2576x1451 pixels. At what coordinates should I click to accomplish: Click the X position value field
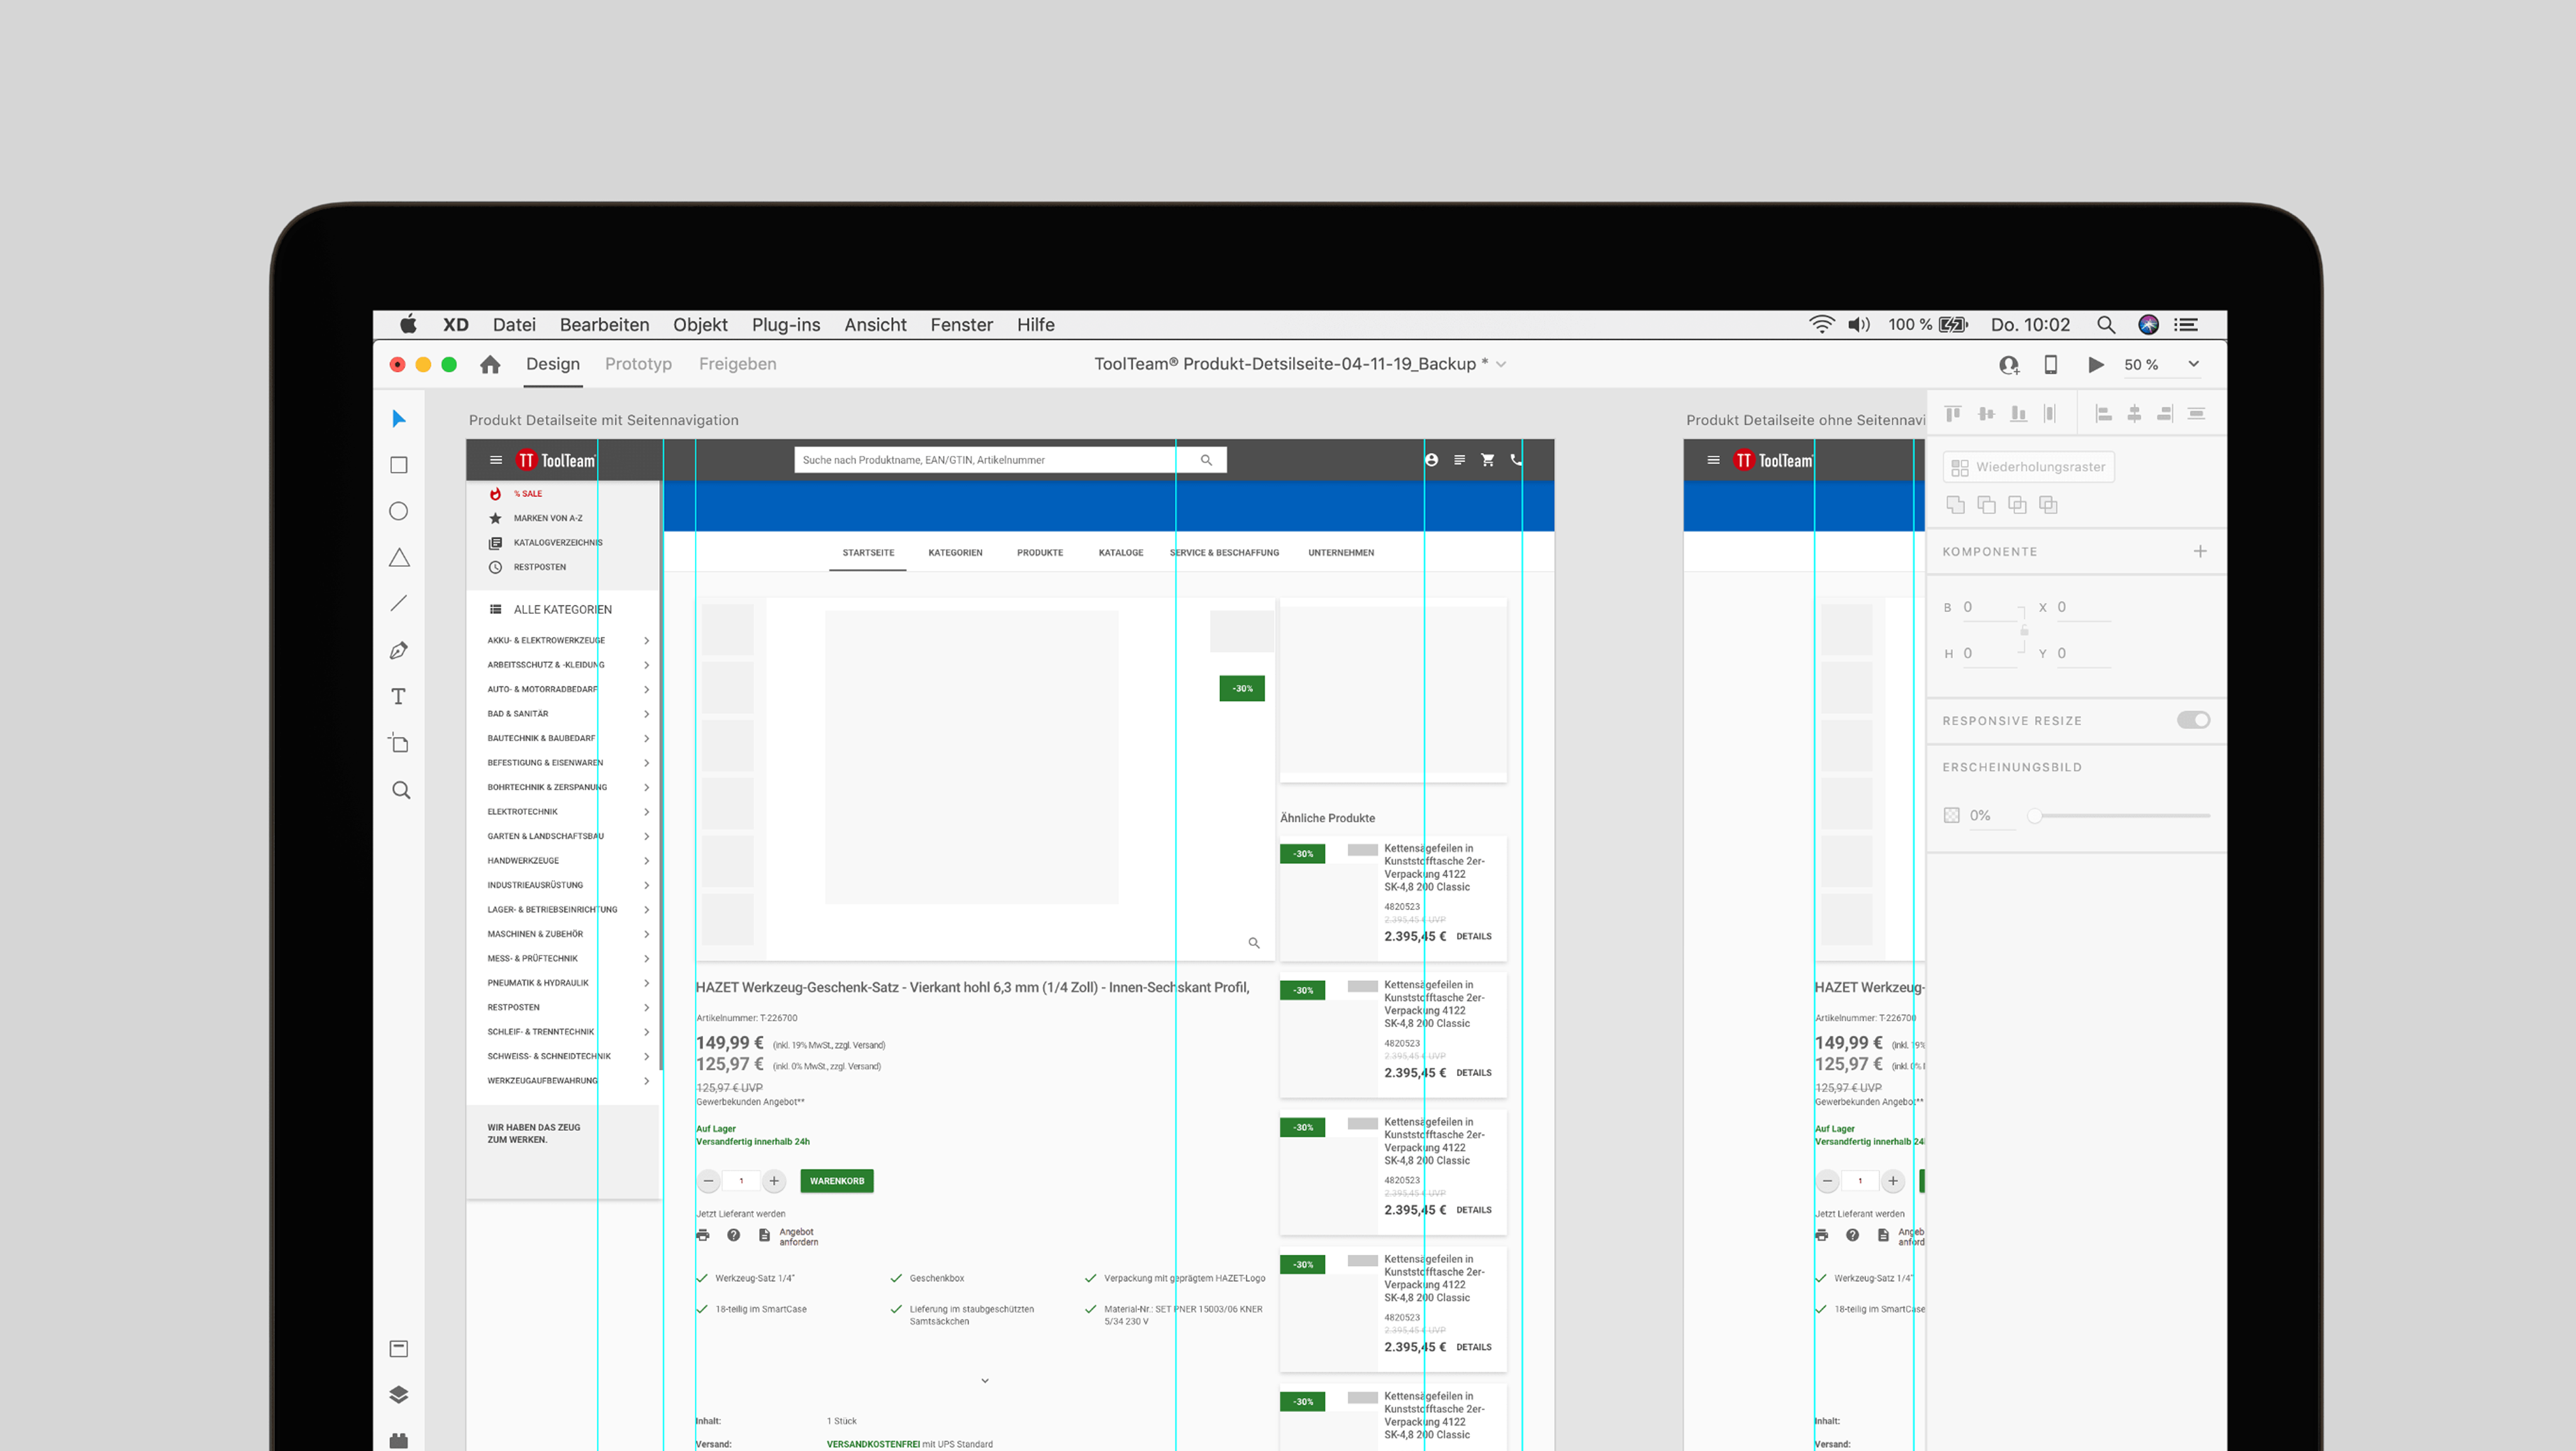[2083, 607]
